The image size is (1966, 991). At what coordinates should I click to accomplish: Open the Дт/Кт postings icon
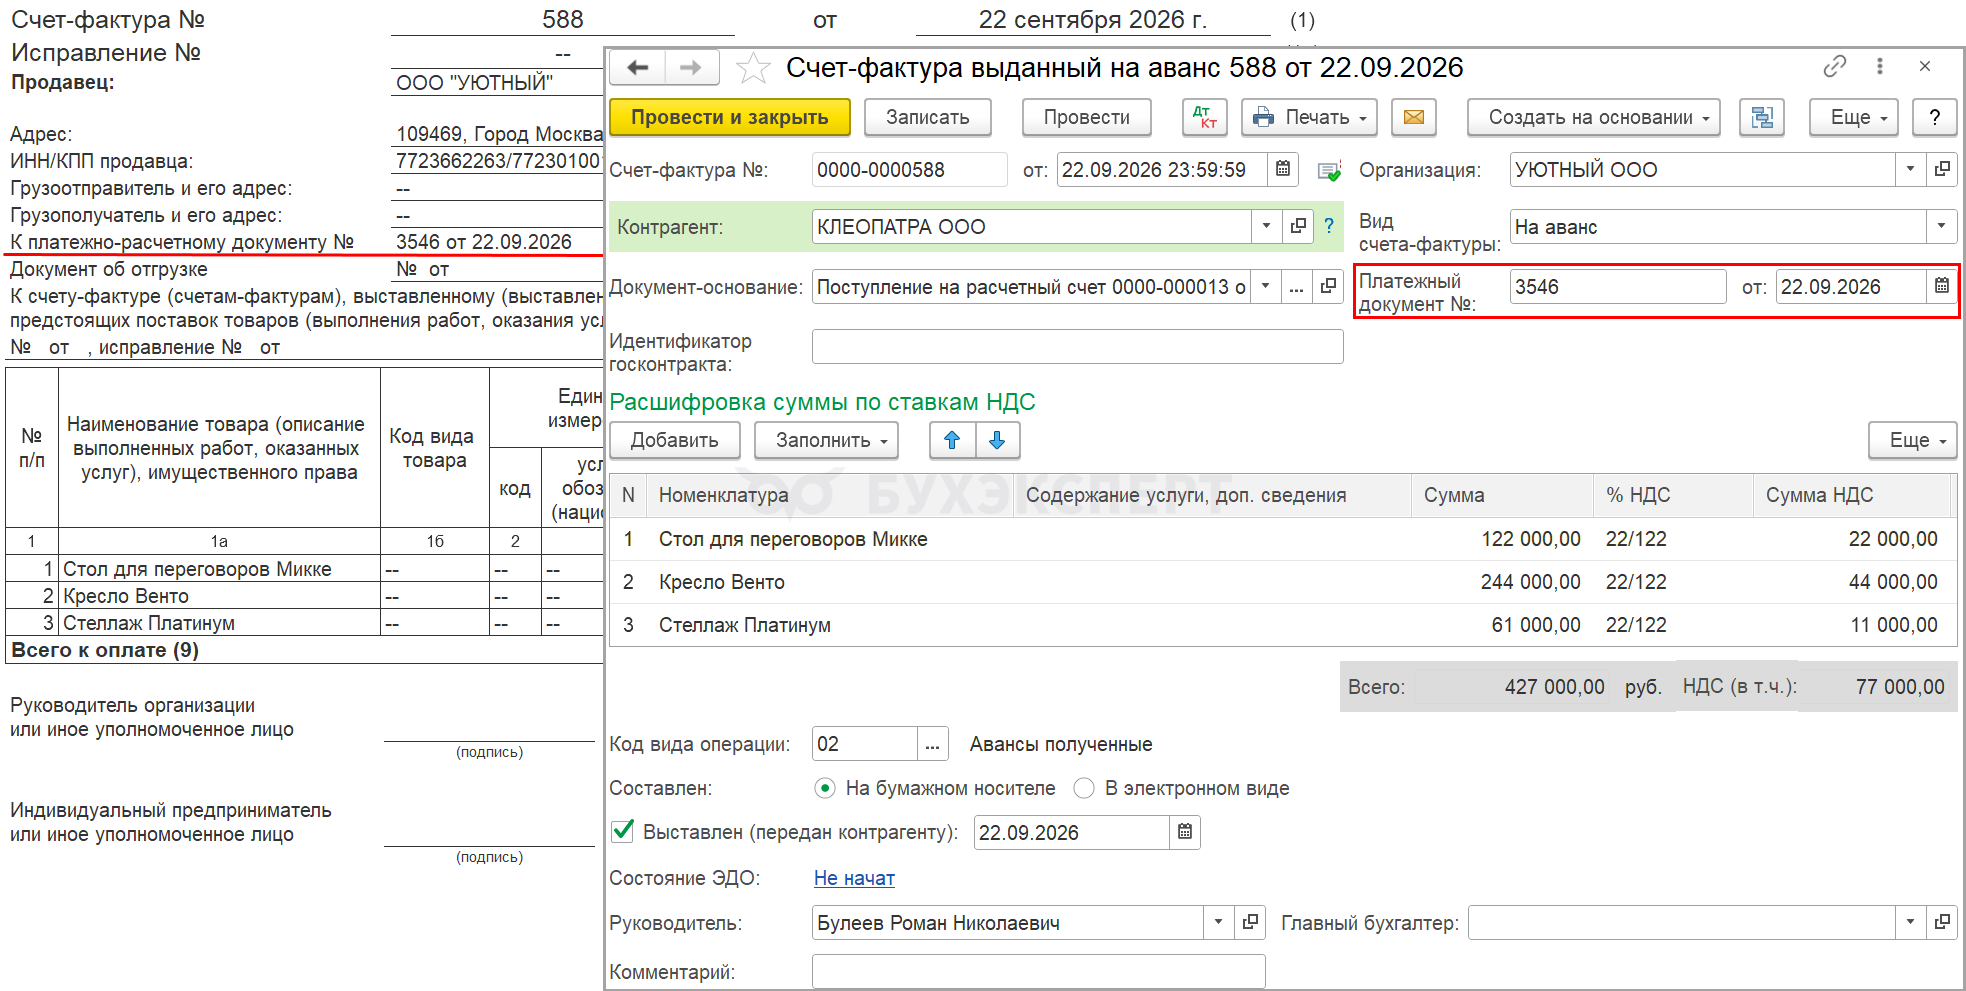pyautogui.click(x=1204, y=117)
